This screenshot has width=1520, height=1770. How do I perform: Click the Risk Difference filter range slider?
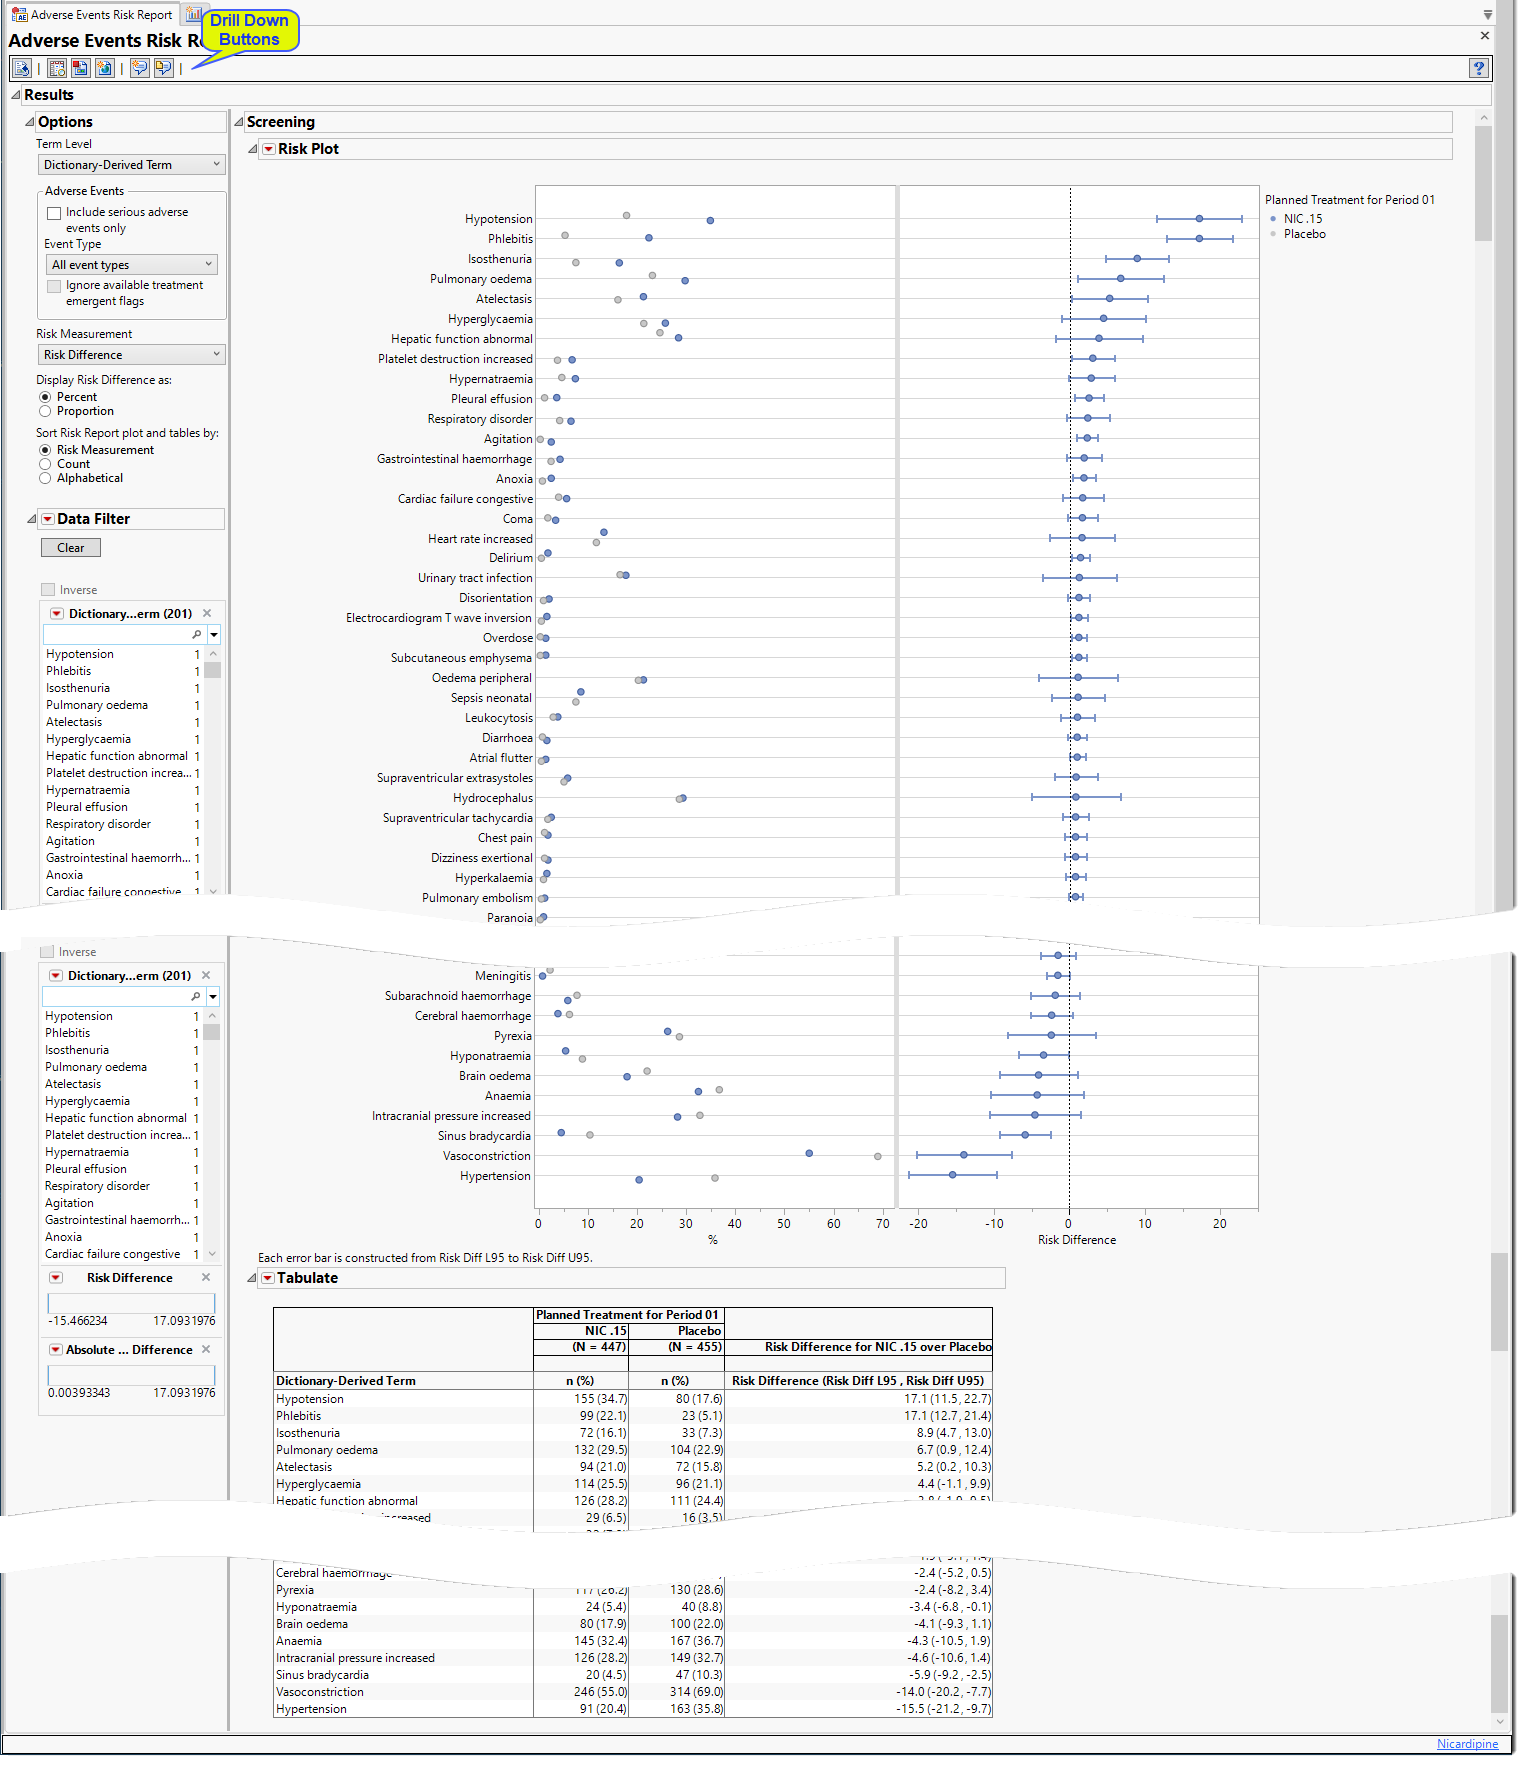131,1303
